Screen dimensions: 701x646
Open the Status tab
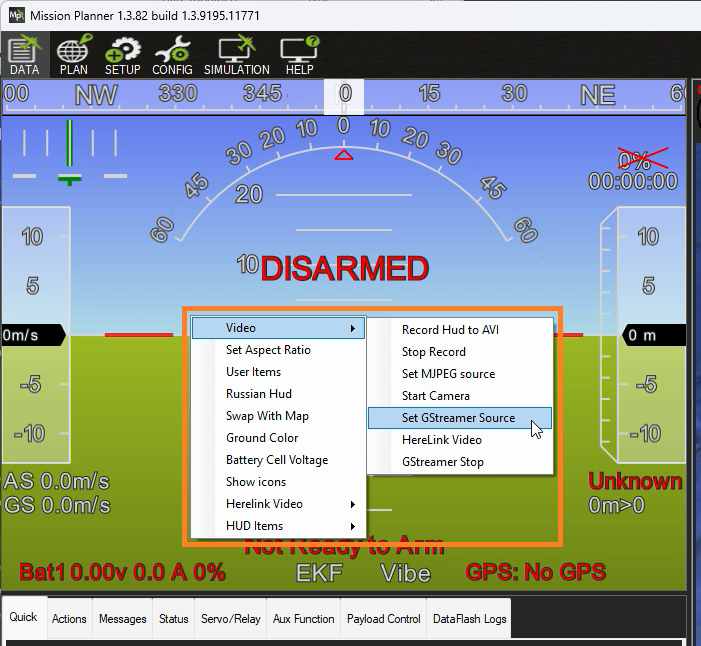point(173,619)
